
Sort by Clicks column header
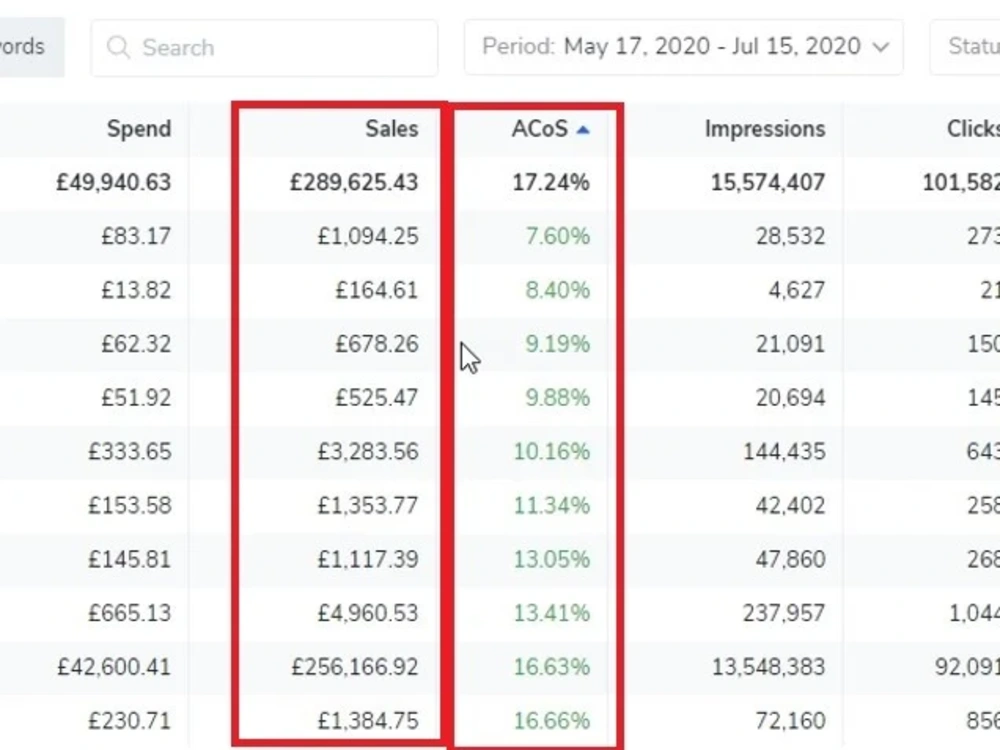click(x=973, y=129)
